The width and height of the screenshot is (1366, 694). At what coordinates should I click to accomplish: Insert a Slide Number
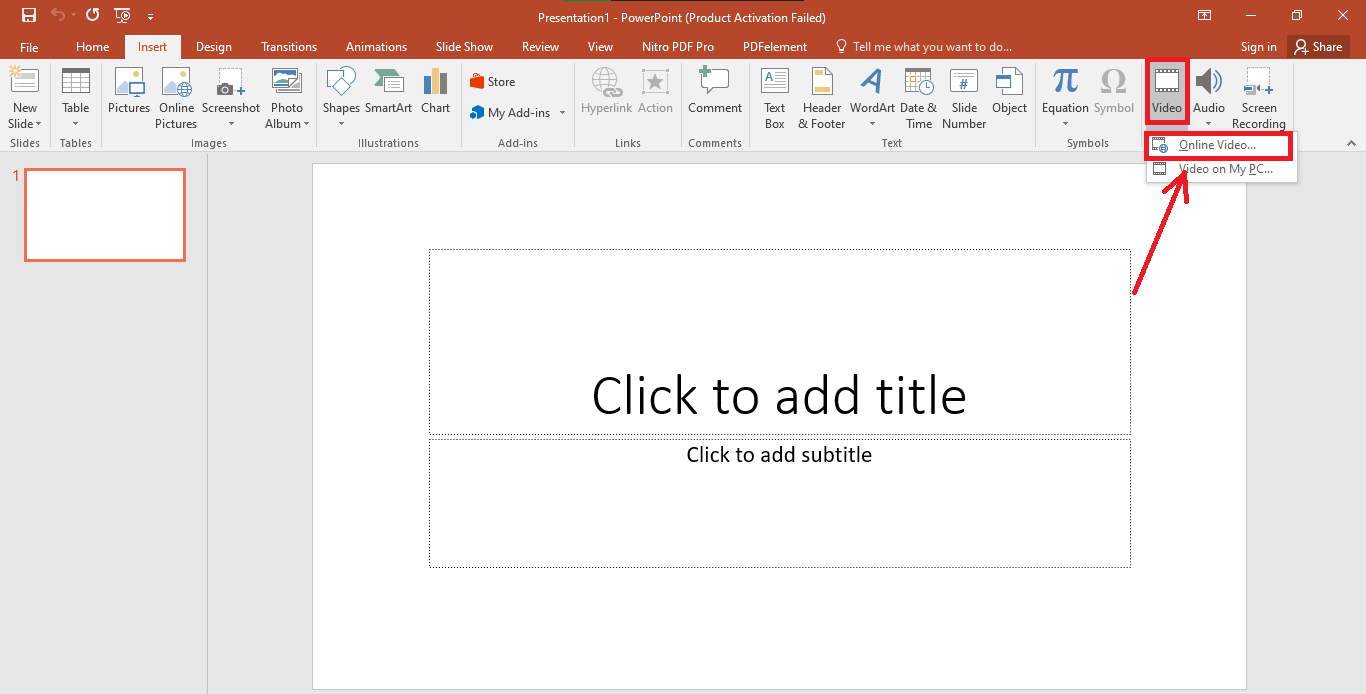(x=964, y=97)
